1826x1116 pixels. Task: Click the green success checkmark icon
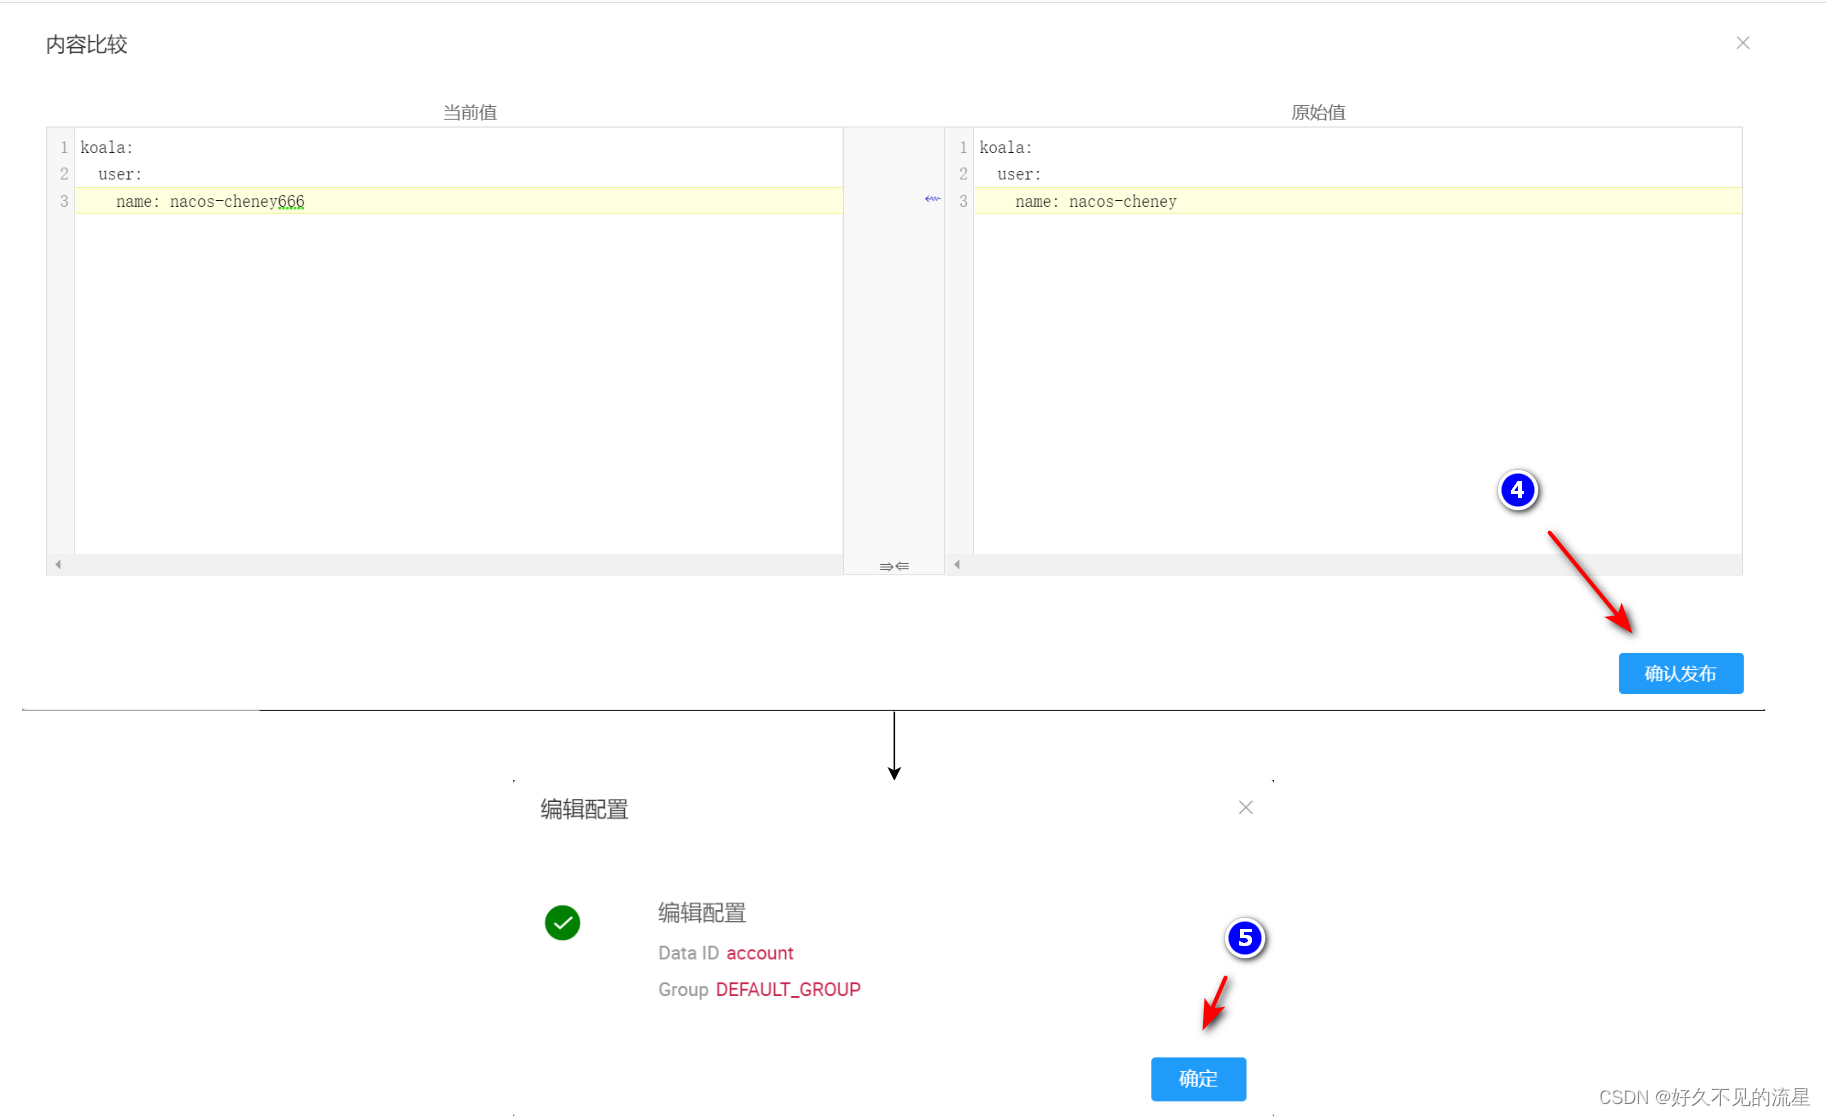pyautogui.click(x=562, y=922)
